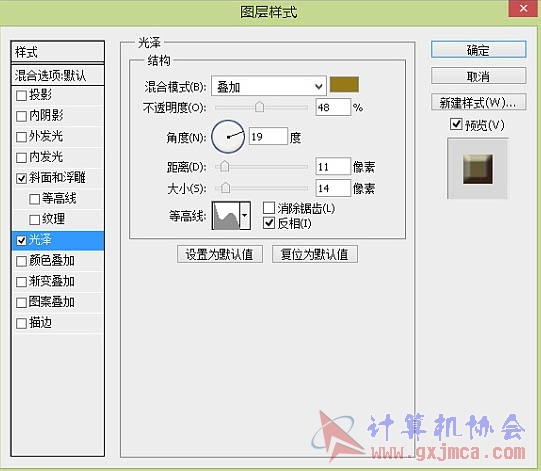
Task: Open the blend mode 叠加 dropdown
Action: click(269, 86)
